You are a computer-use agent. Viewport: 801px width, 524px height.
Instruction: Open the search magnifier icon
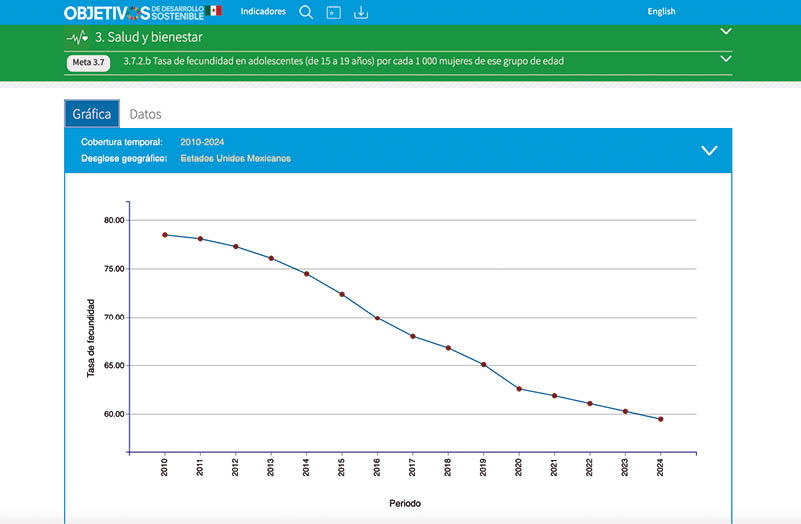(x=306, y=12)
